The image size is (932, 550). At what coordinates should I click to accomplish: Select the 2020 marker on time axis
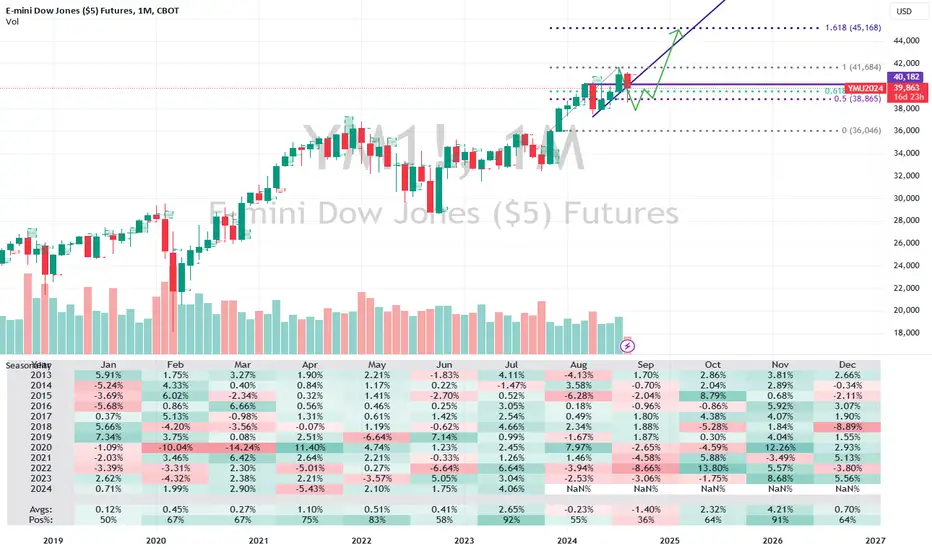pos(156,540)
